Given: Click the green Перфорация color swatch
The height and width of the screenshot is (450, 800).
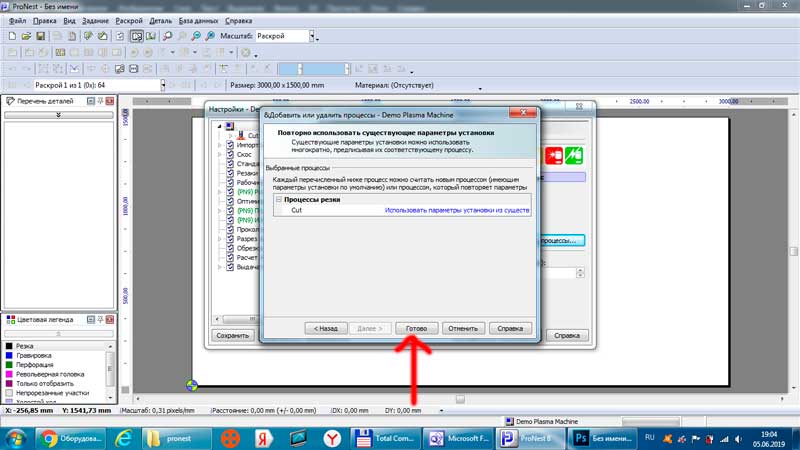Looking at the screenshot, I should click(9, 365).
